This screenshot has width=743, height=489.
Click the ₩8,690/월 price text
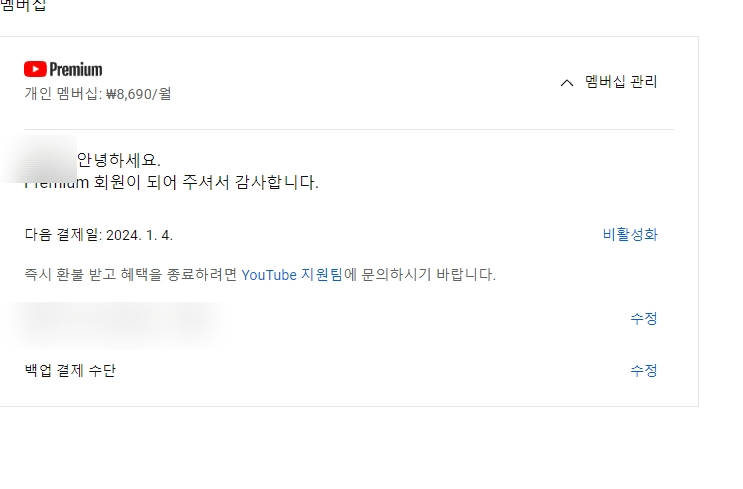(x=138, y=94)
